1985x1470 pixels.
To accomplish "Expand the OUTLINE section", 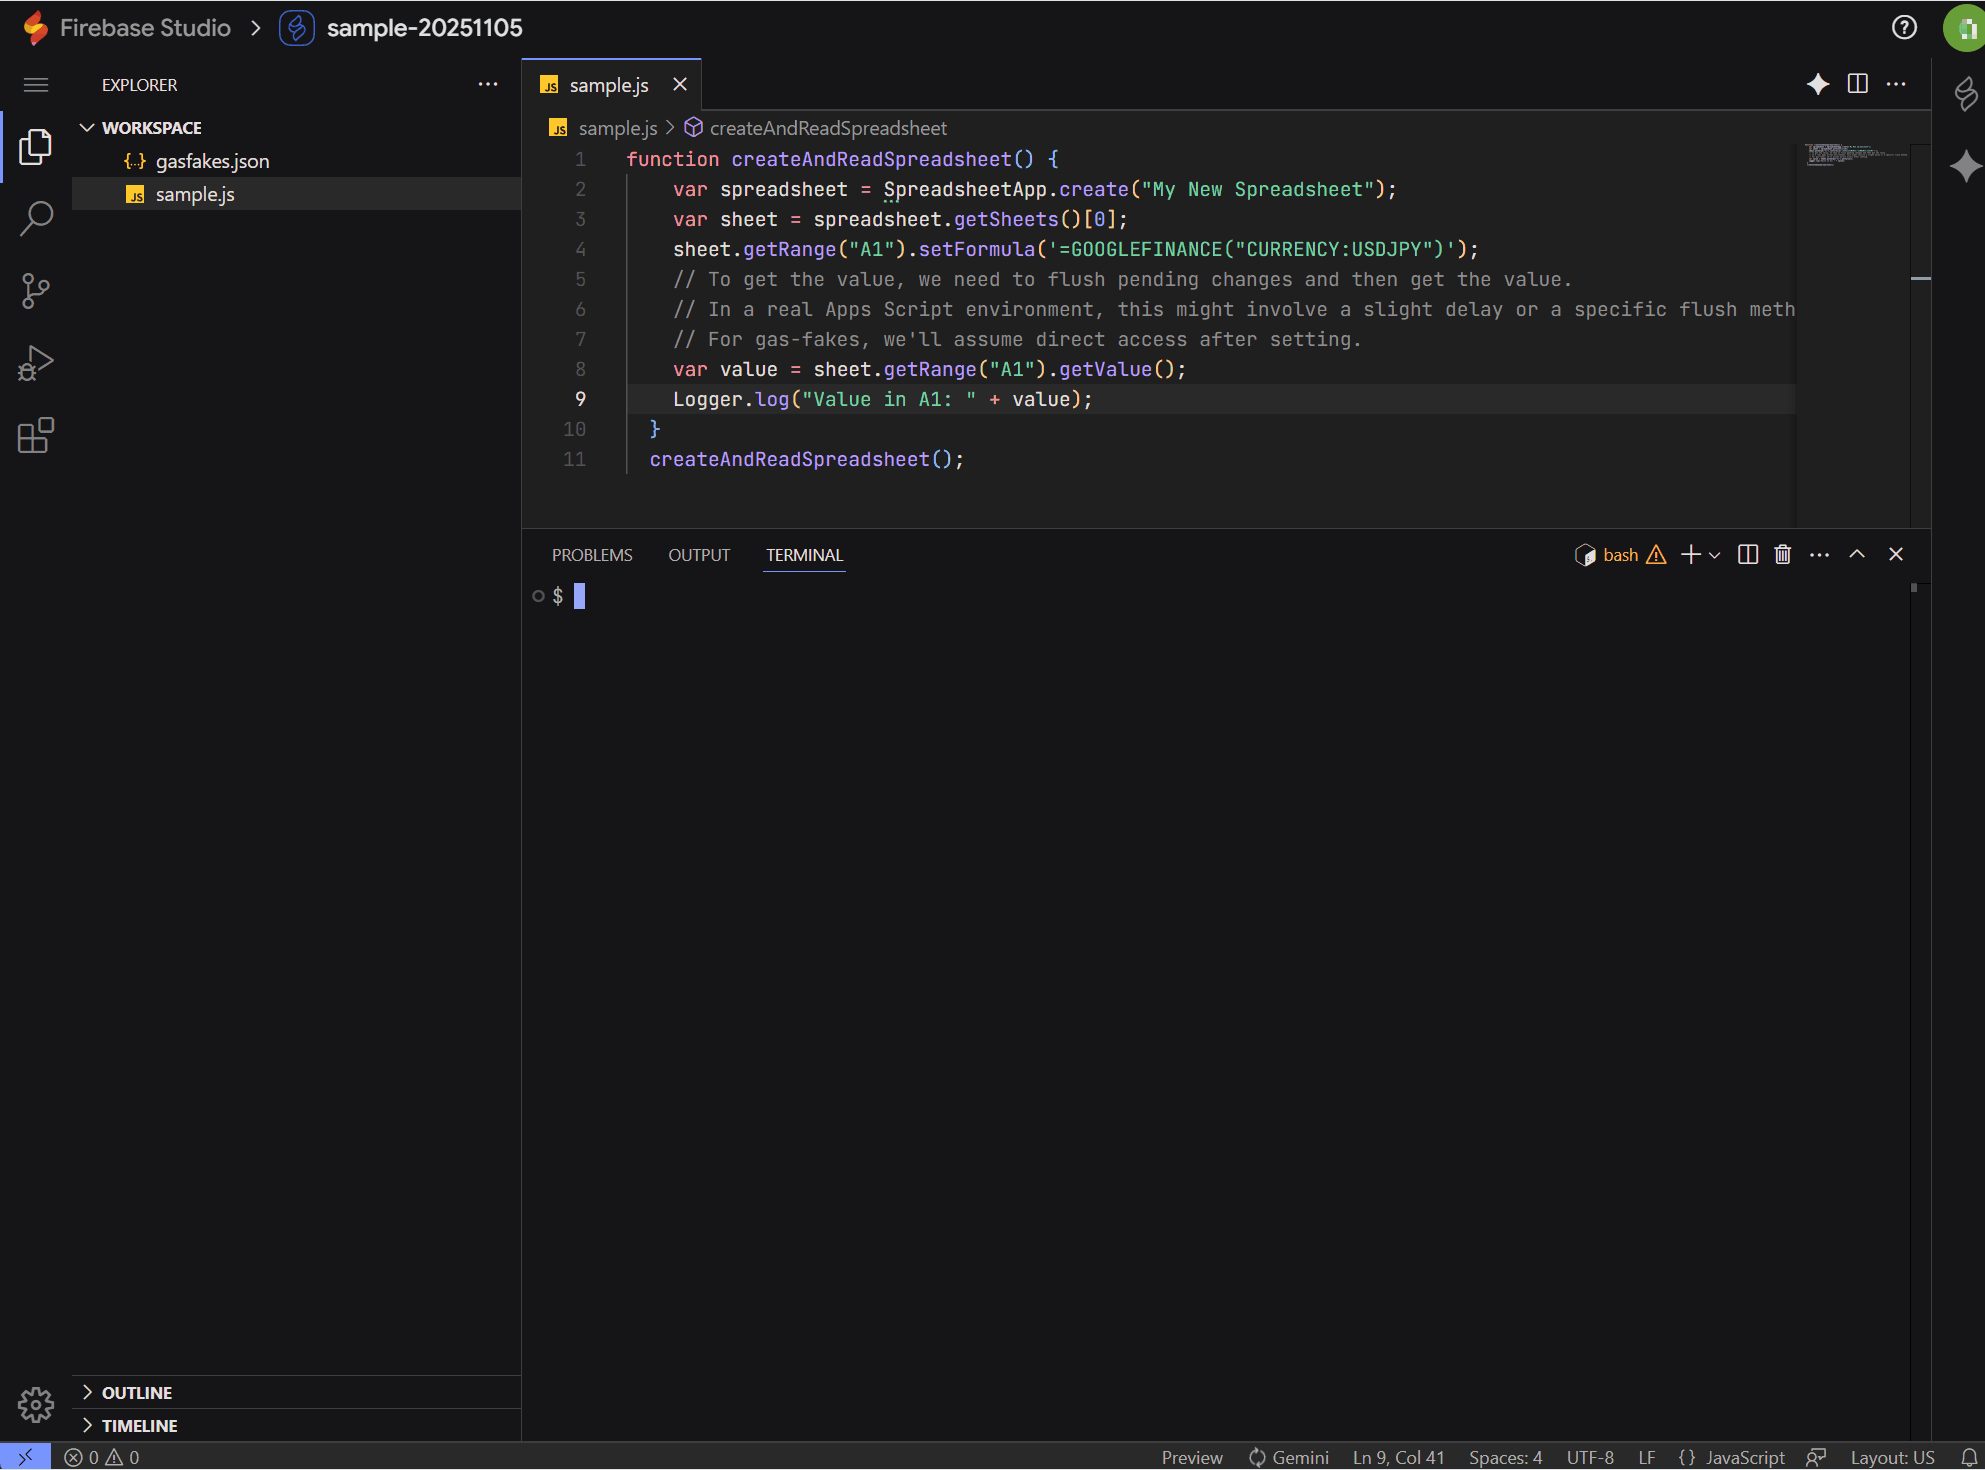I will coord(136,1393).
